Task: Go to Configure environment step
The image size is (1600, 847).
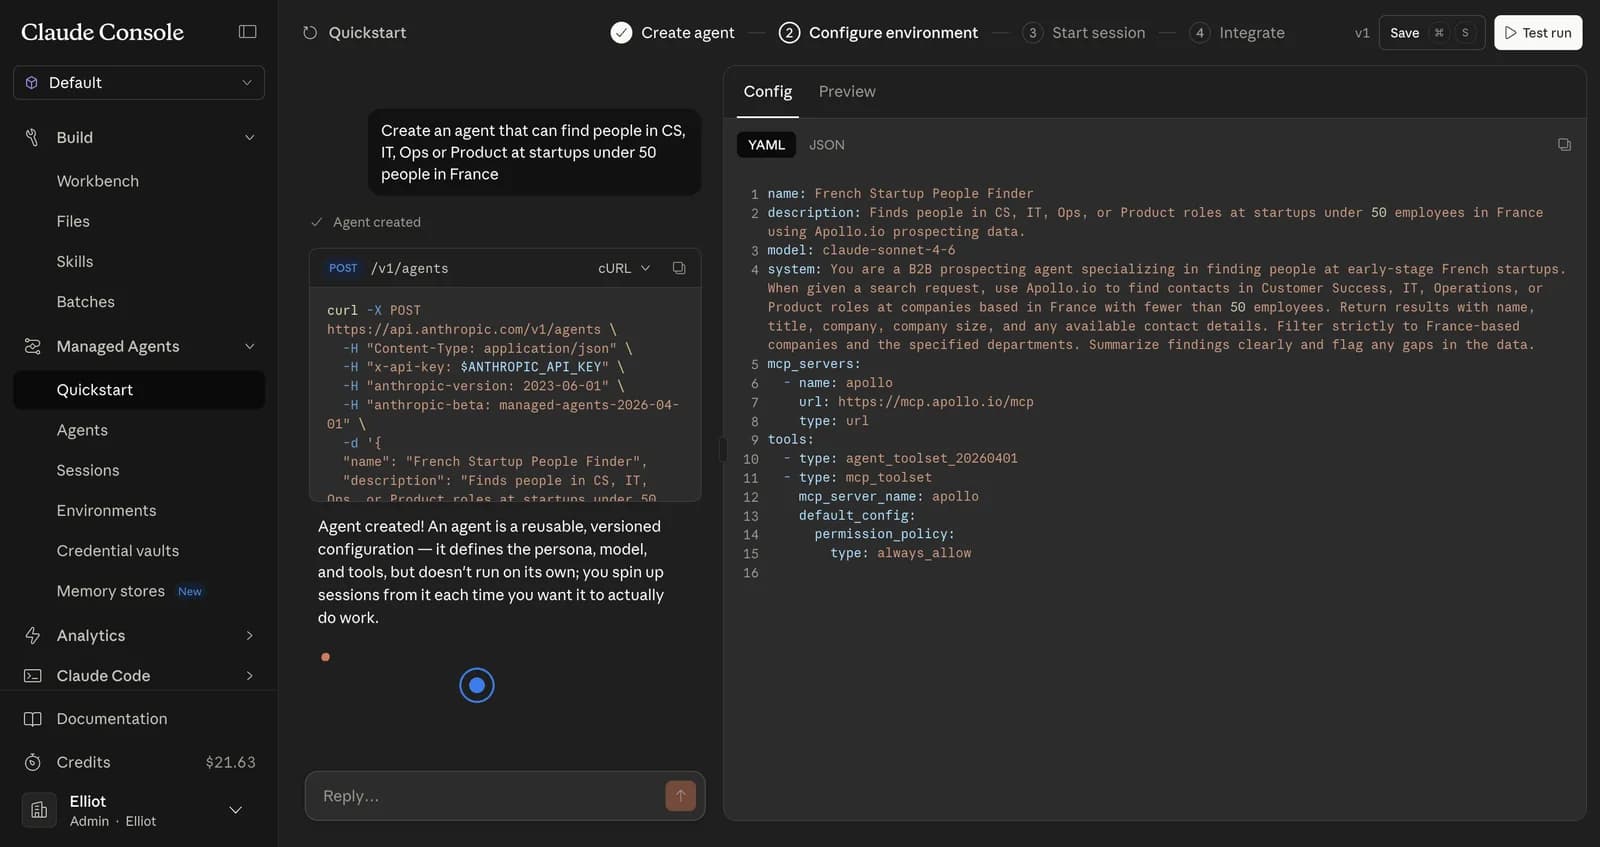Action: coord(878,33)
